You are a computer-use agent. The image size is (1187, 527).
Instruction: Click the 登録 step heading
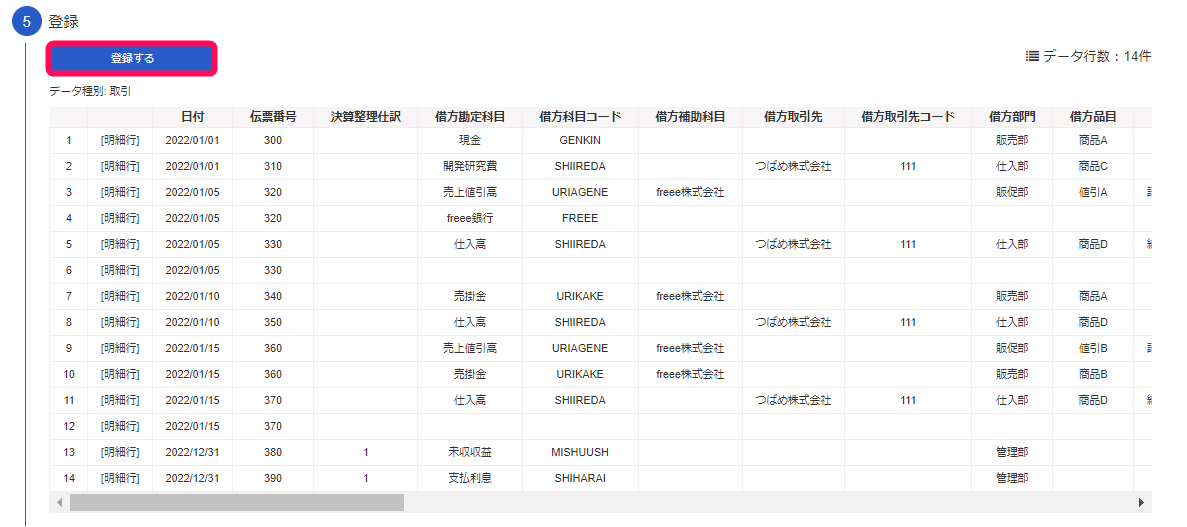pos(63,22)
